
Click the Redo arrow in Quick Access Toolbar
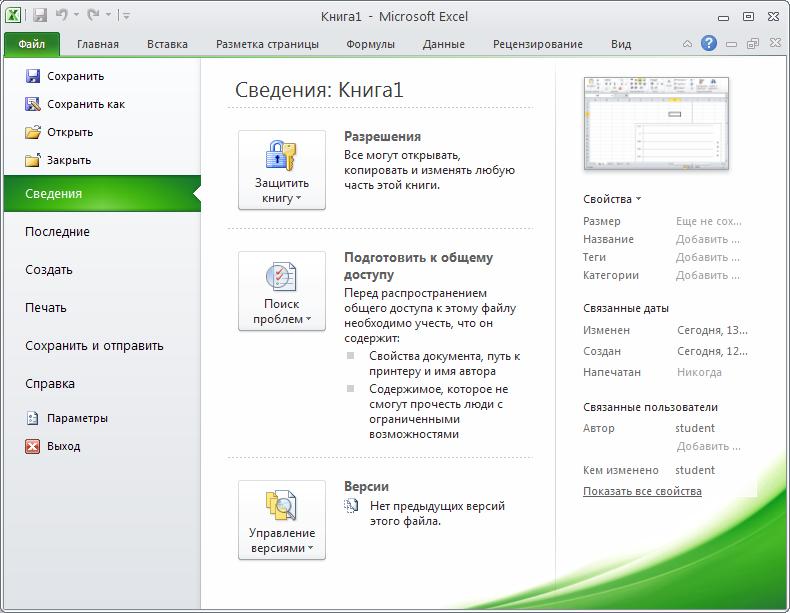coord(94,15)
